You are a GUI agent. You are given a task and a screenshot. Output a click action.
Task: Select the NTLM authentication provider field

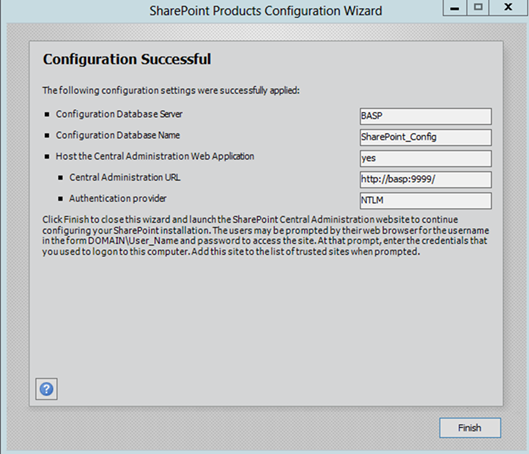425,201
